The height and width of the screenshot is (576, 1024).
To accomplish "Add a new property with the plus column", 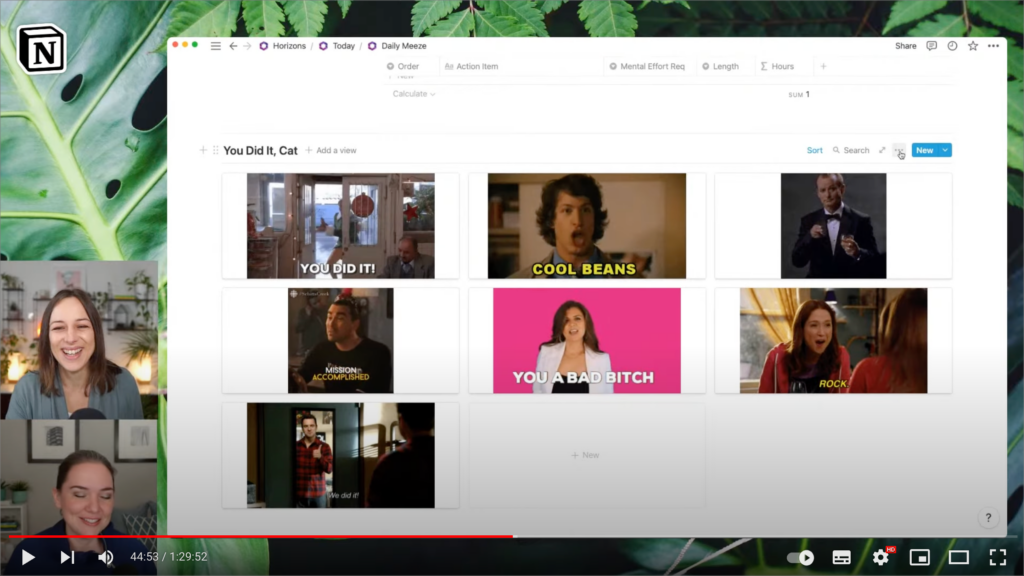I will (x=824, y=66).
